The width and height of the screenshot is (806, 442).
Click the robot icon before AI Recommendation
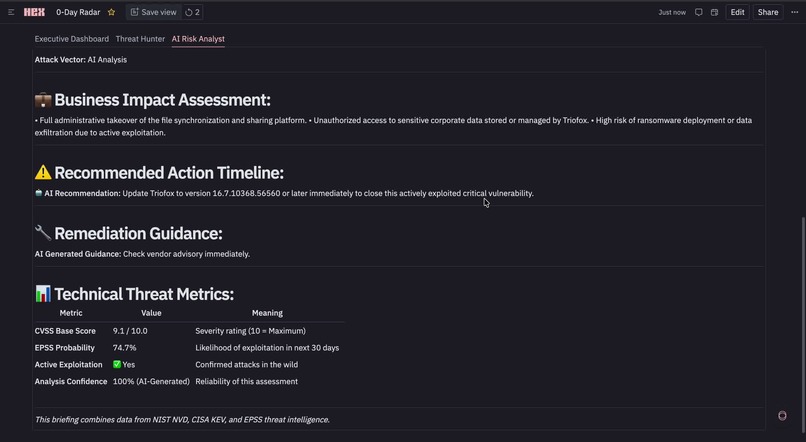[x=39, y=193]
